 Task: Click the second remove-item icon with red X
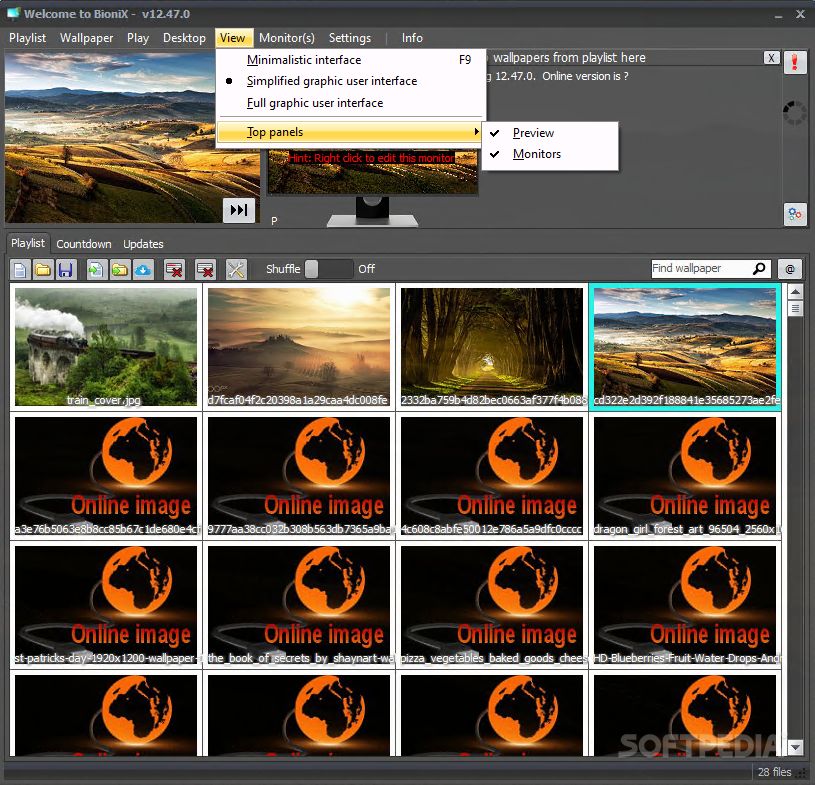[x=205, y=269]
